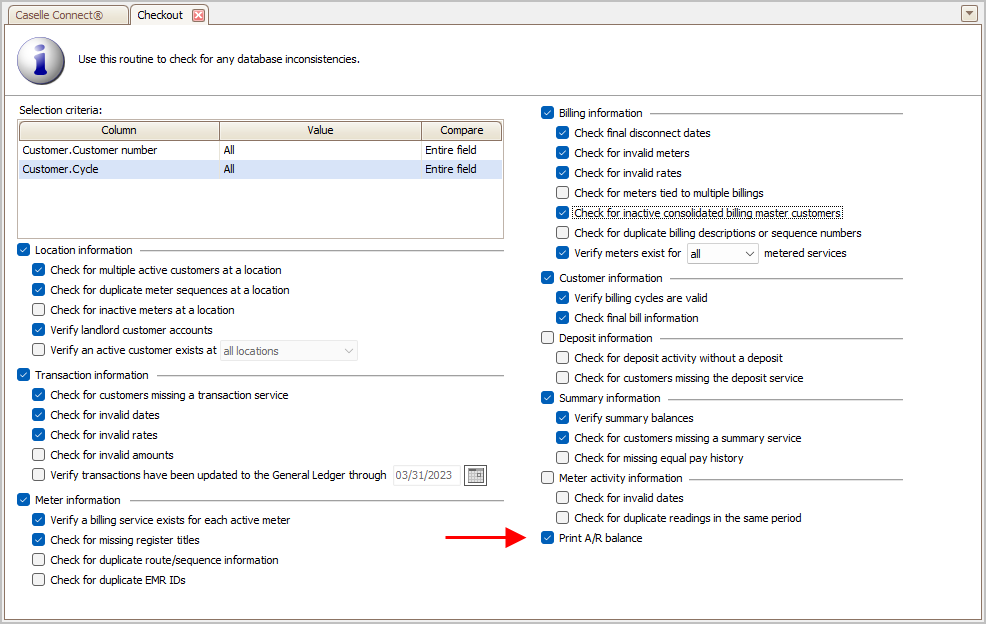
Task: Select the Customer.Customer number row
Action: pos(260,150)
